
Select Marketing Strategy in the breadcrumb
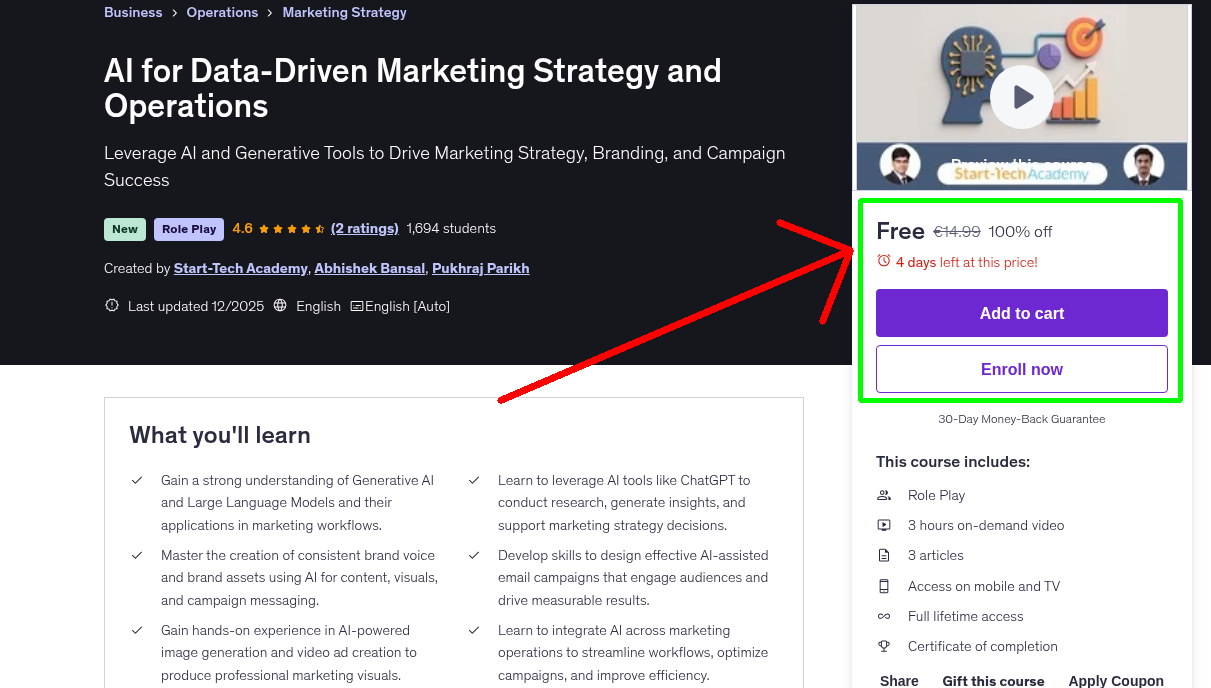coord(344,12)
